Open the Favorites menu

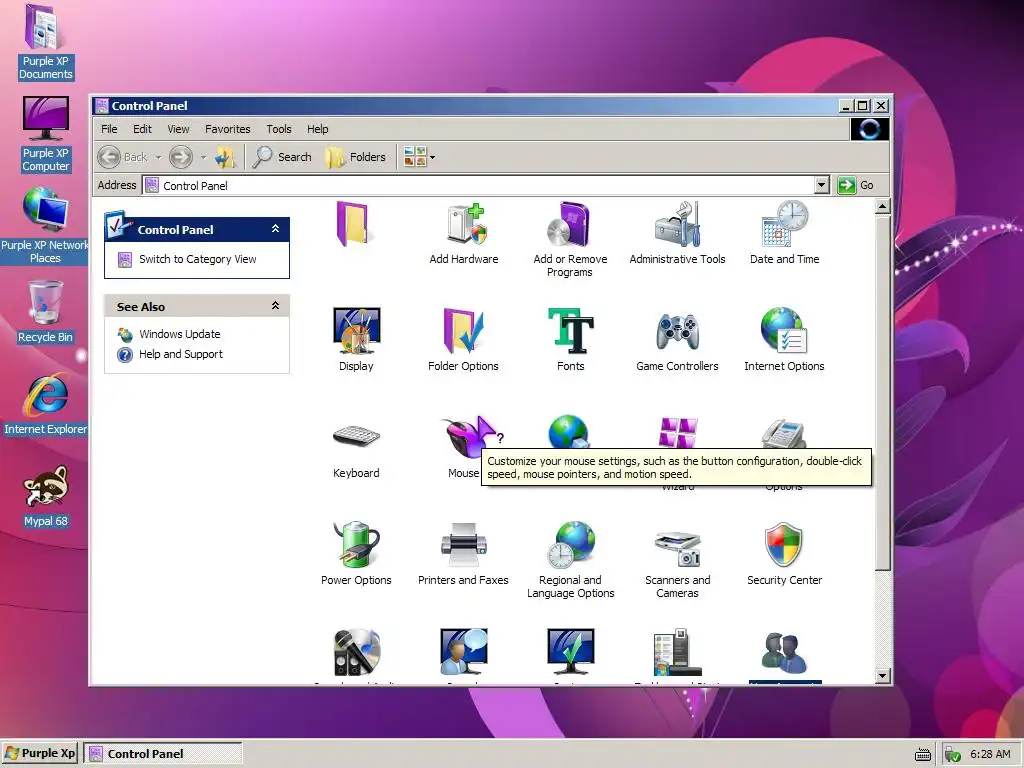pos(227,129)
